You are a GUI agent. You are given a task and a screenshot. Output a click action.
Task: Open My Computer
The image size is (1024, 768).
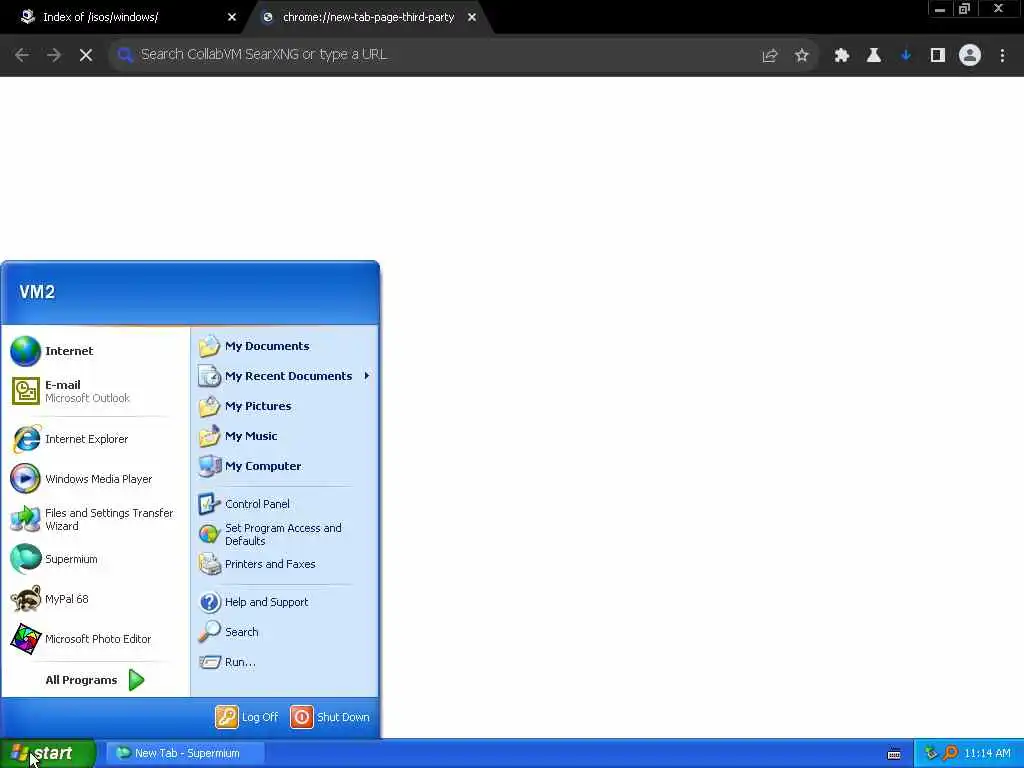point(285,466)
